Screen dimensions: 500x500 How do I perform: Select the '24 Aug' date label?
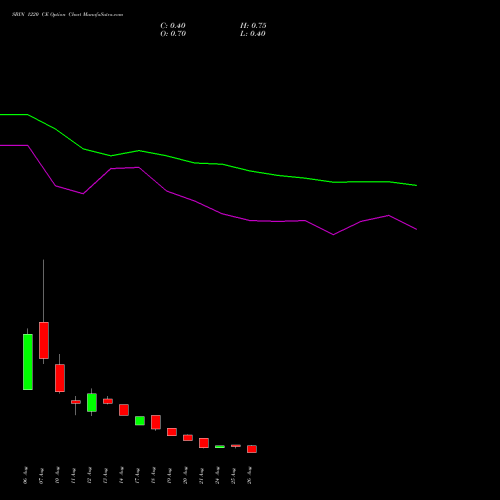(218, 475)
